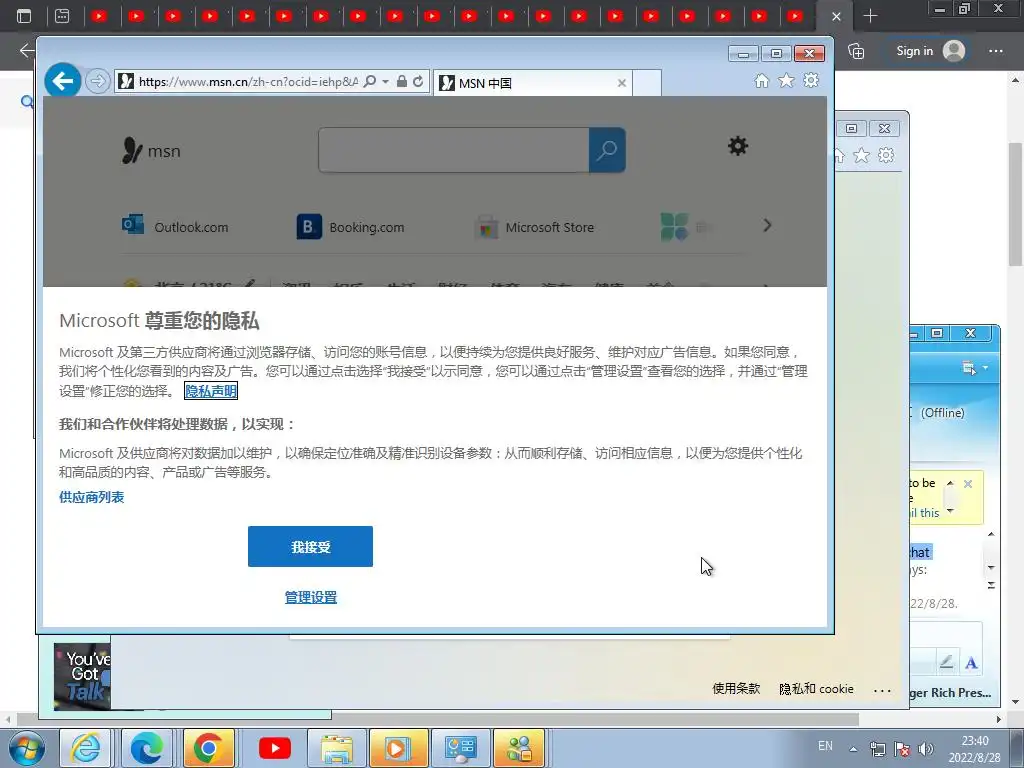Close the active Edge tab
The height and width of the screenshot is (768, 1024).
tap(836, 16)
